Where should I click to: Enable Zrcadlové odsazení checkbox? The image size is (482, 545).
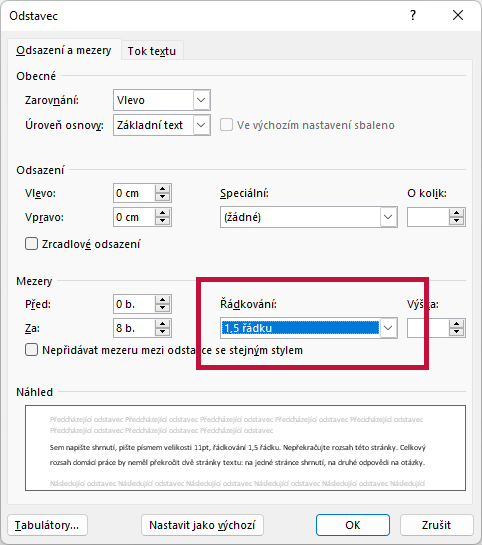pyautogui.click(x=31, y=244)
